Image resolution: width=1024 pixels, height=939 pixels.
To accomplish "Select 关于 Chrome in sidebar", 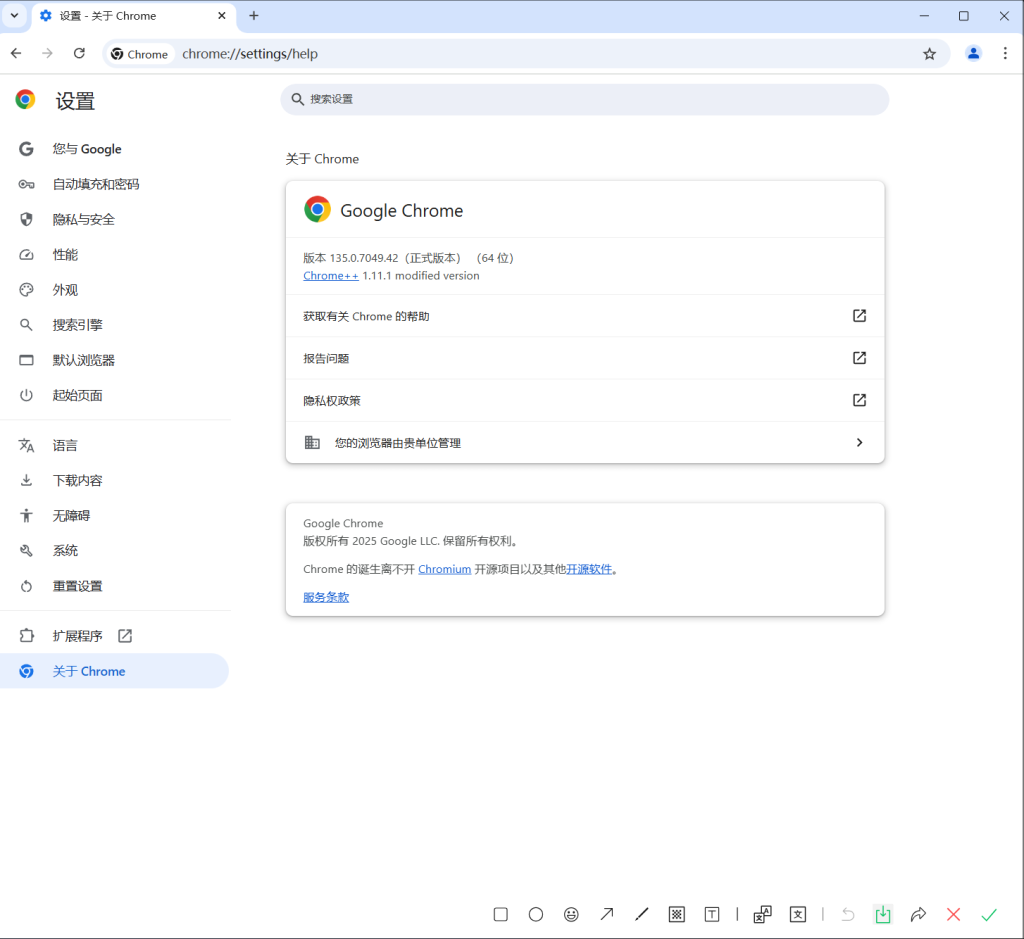I will tap(114, 671).
